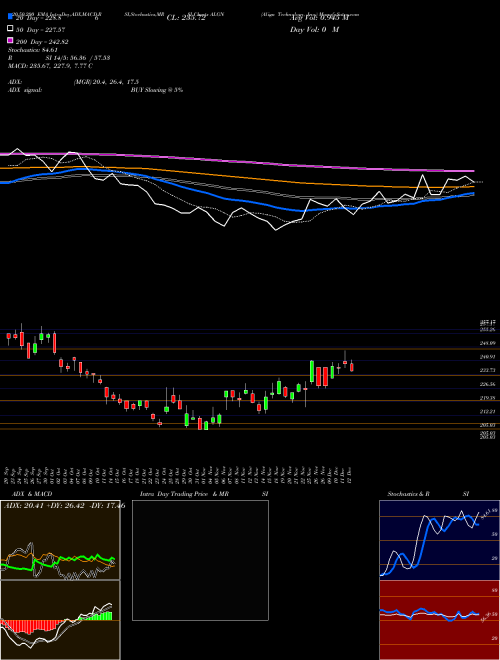Click inside the empty Intra Day Trading chart box
This screenshot has height=660, width=500.
[200, 560]
